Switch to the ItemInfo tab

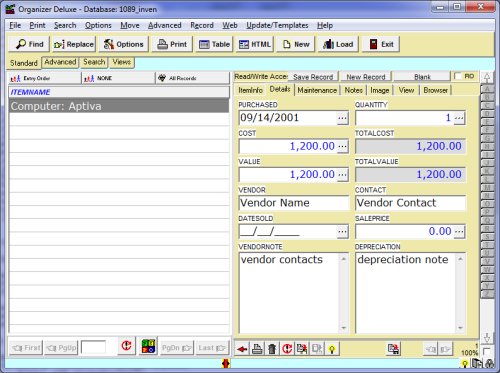(251, 90)
